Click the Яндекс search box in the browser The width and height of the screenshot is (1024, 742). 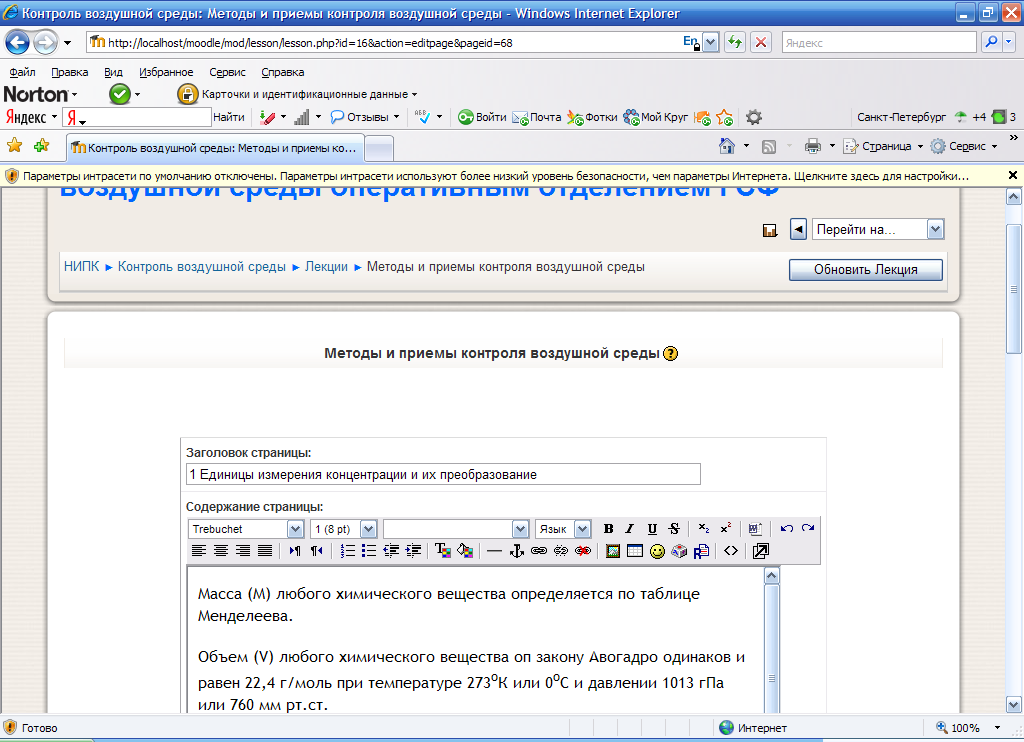click(879, 43)
